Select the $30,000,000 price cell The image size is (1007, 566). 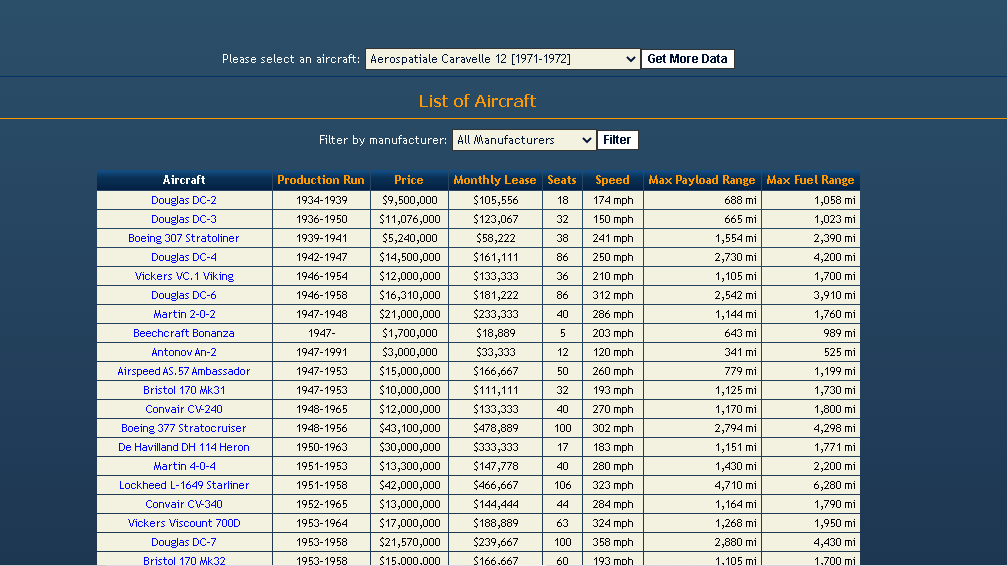coord(409,447)
